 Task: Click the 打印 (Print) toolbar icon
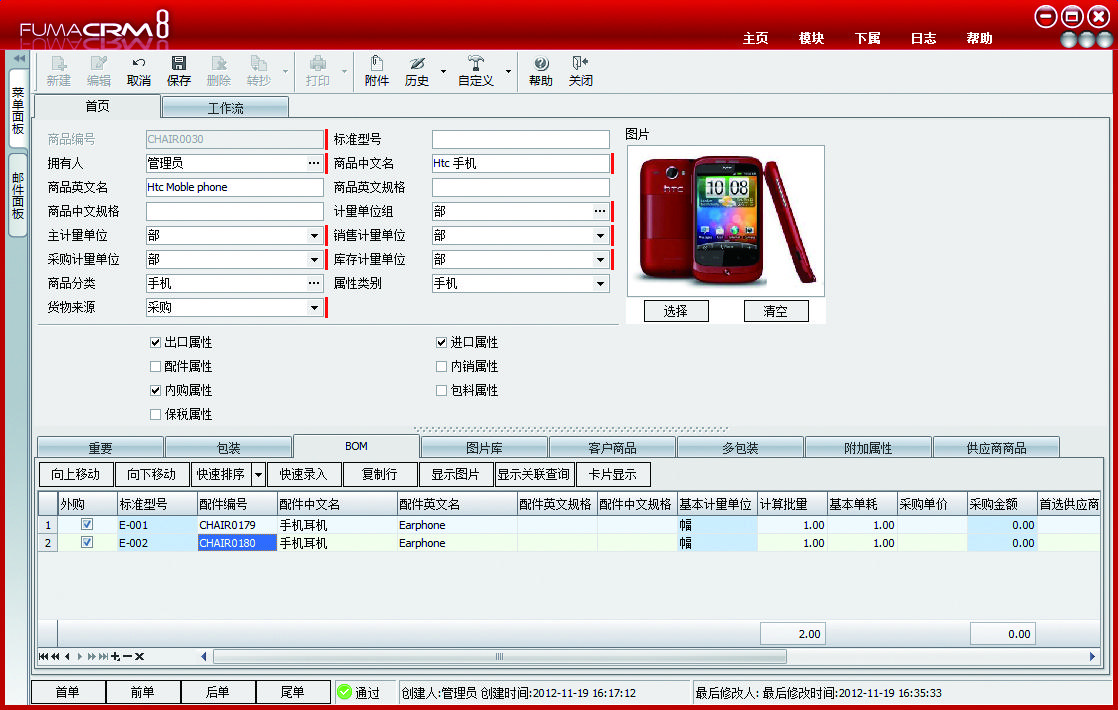[318, 64]
